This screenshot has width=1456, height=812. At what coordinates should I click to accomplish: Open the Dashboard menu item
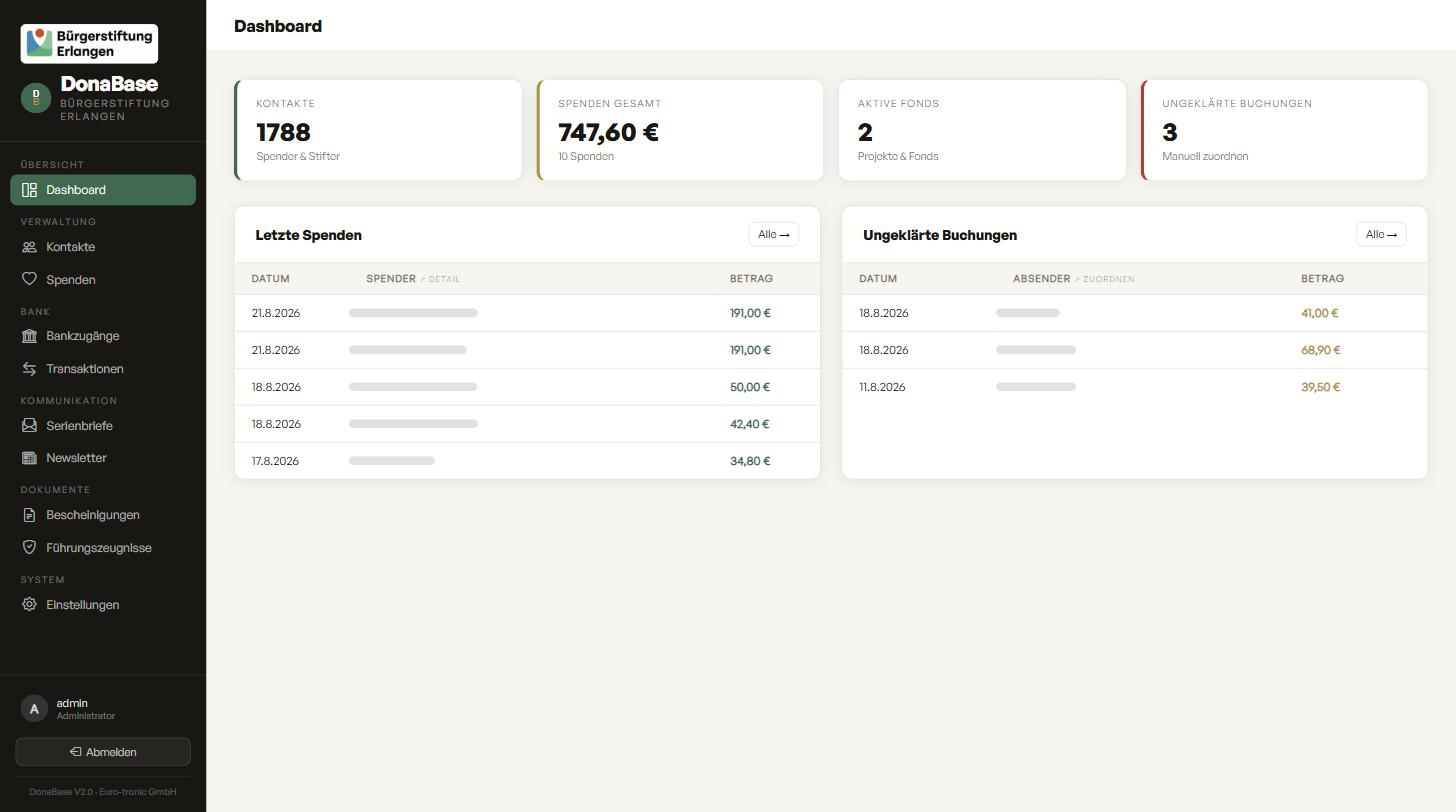pos(103,190)
